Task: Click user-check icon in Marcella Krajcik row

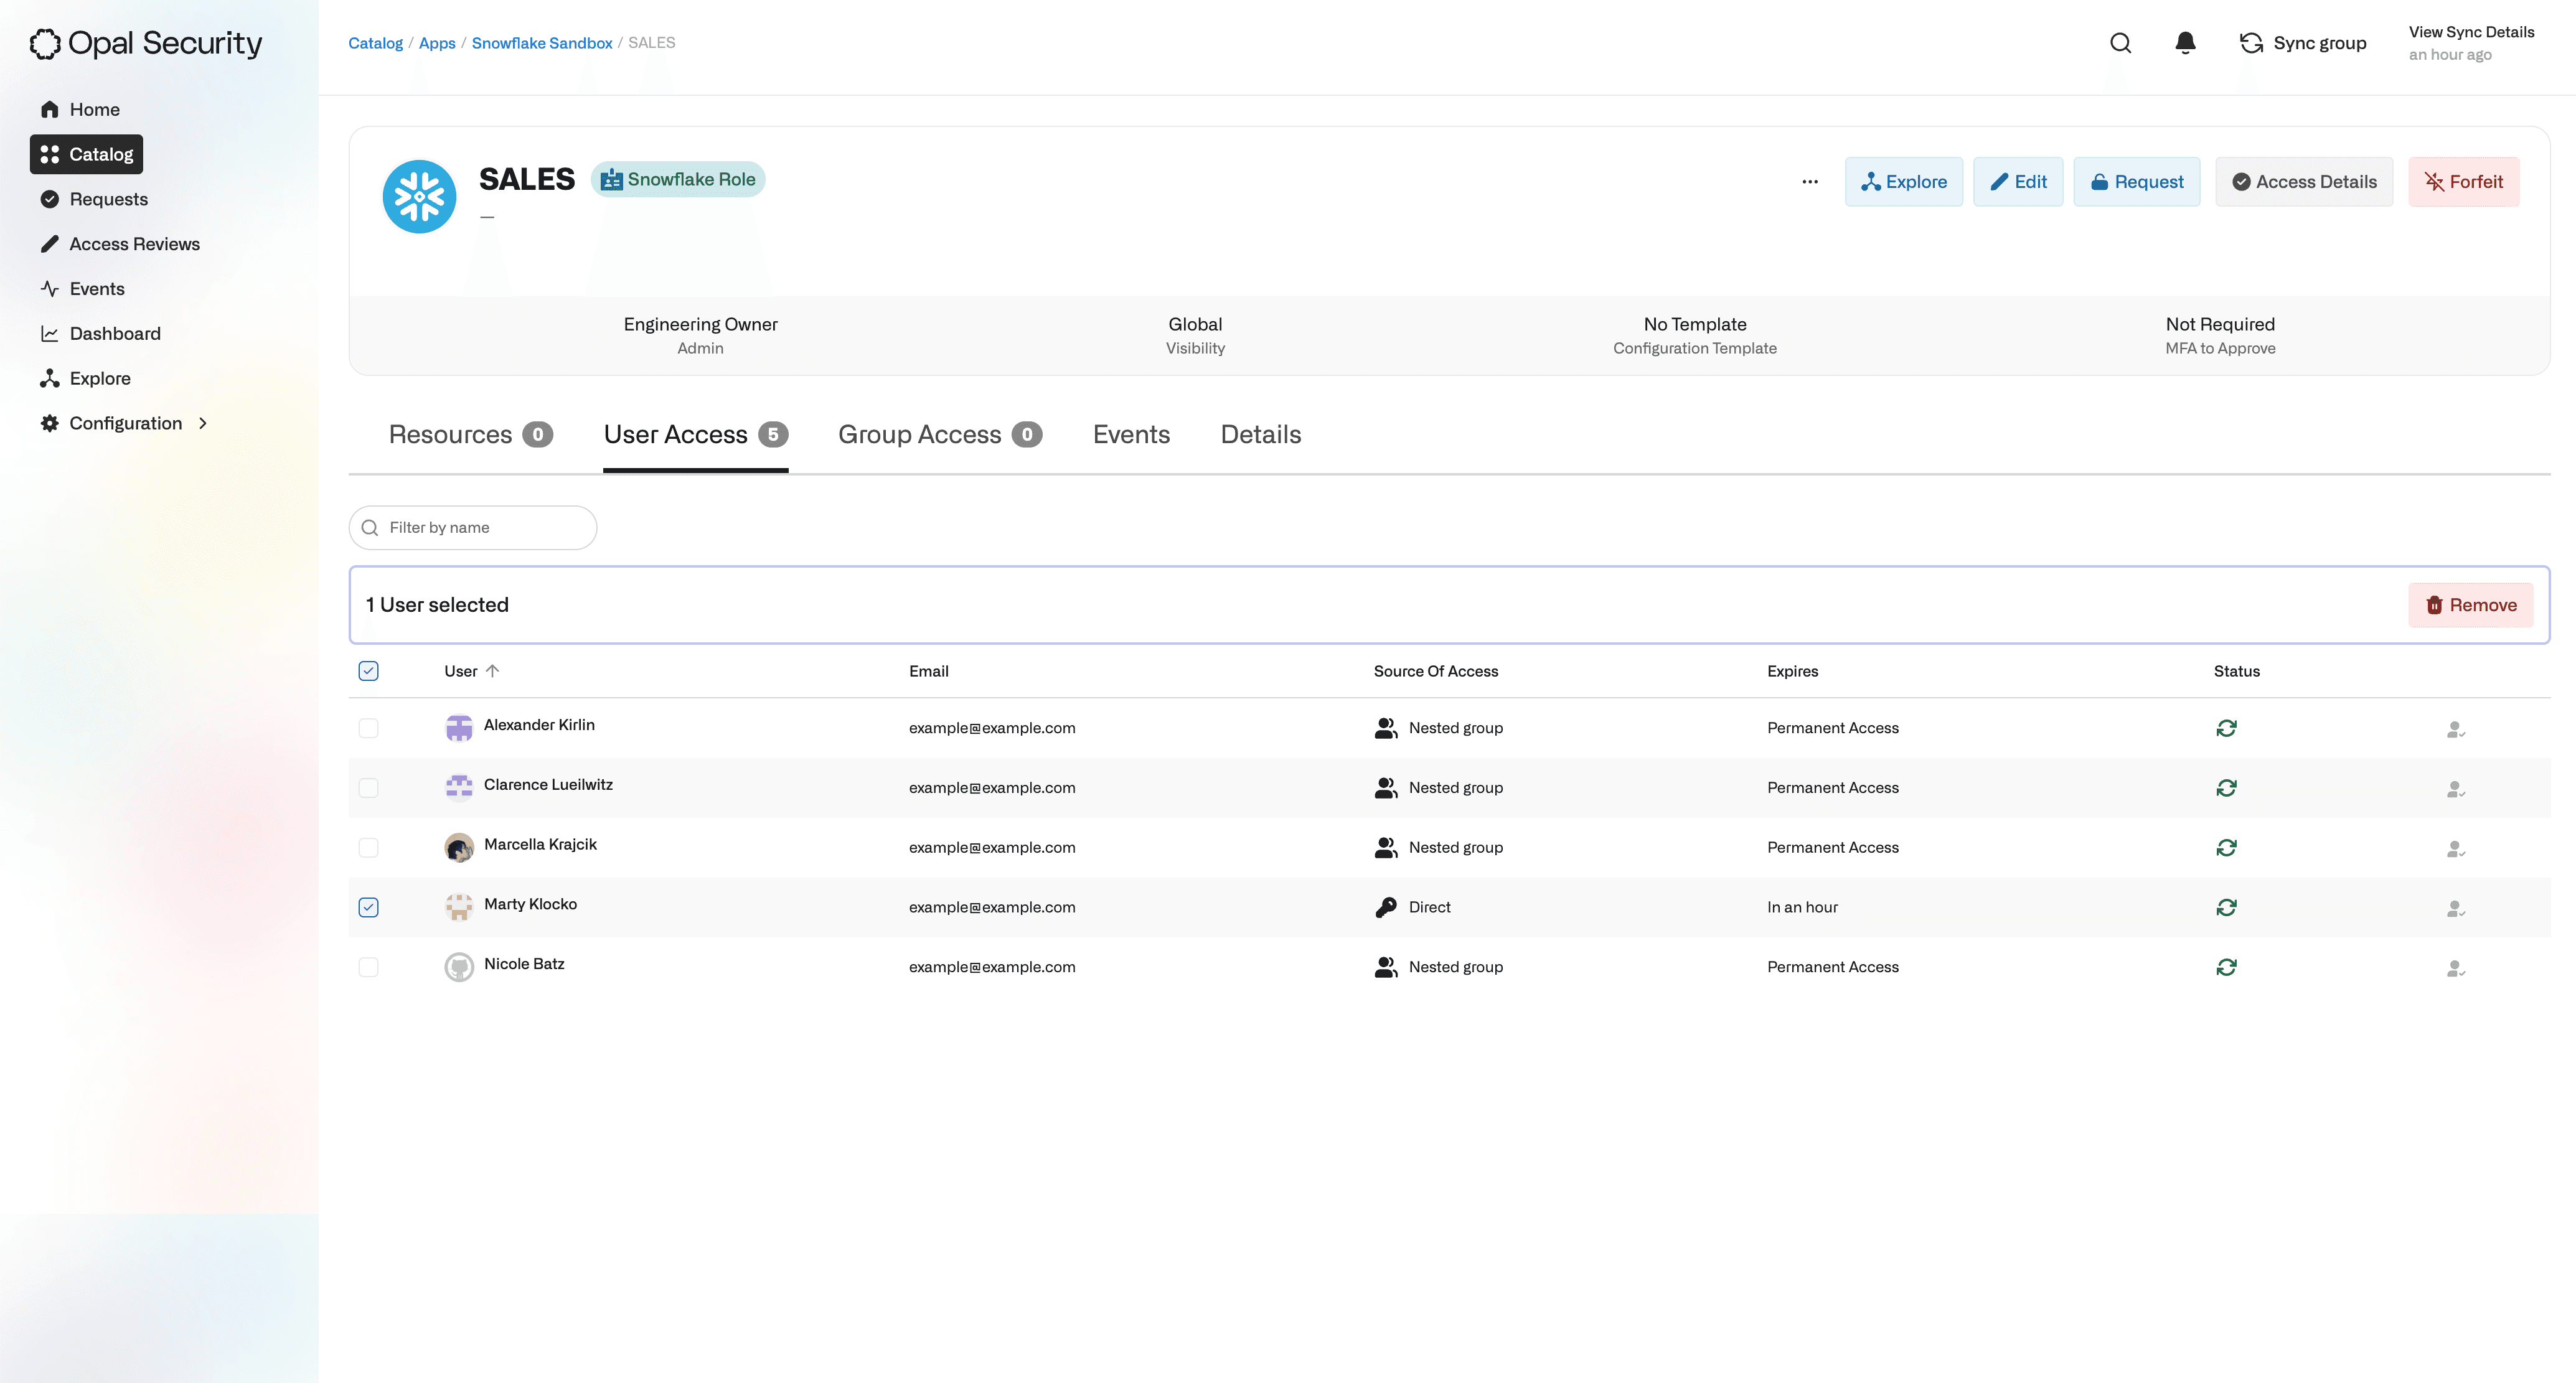Action: (2456, 850)
